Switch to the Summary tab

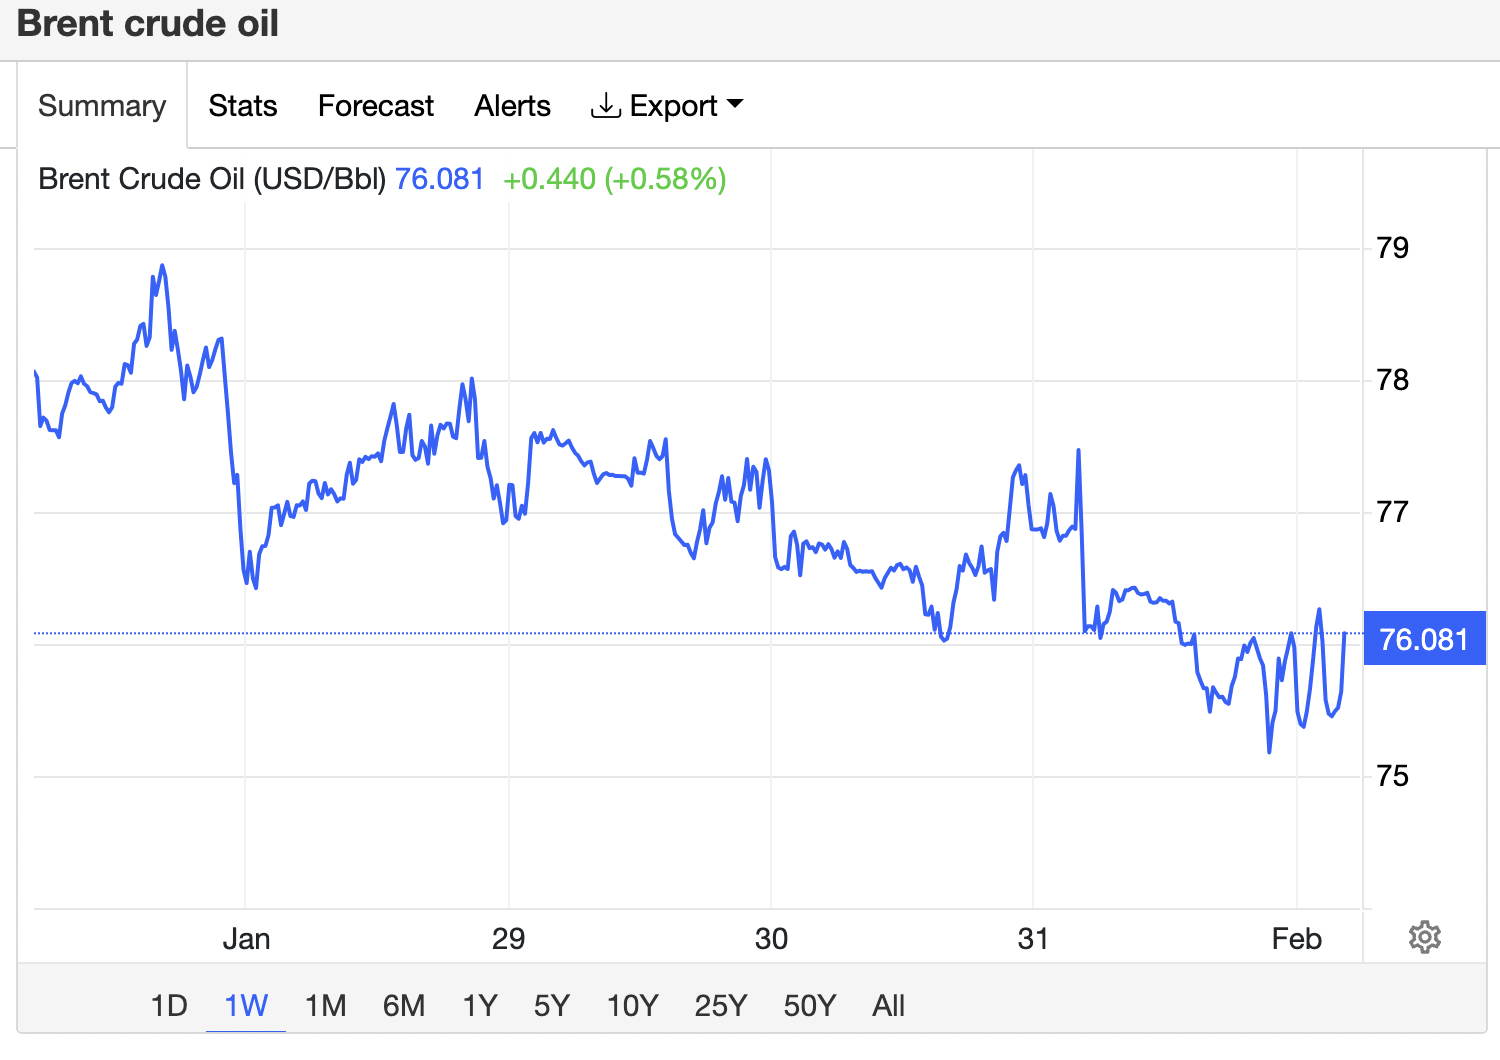pyautogui.click(x=102, y=105)
